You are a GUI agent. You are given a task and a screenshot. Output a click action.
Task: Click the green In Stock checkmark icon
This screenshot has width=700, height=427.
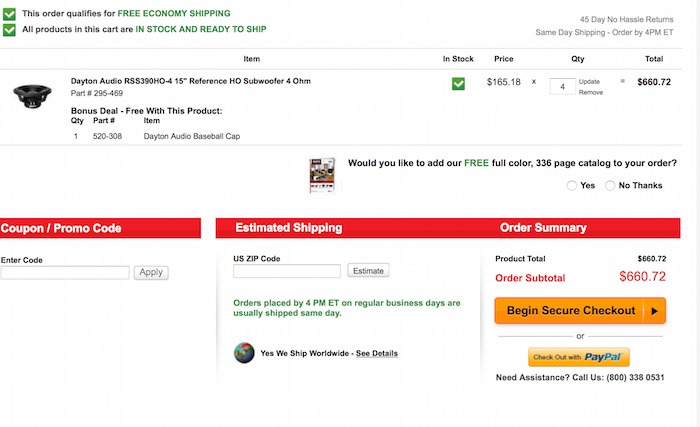pos(458,84)
